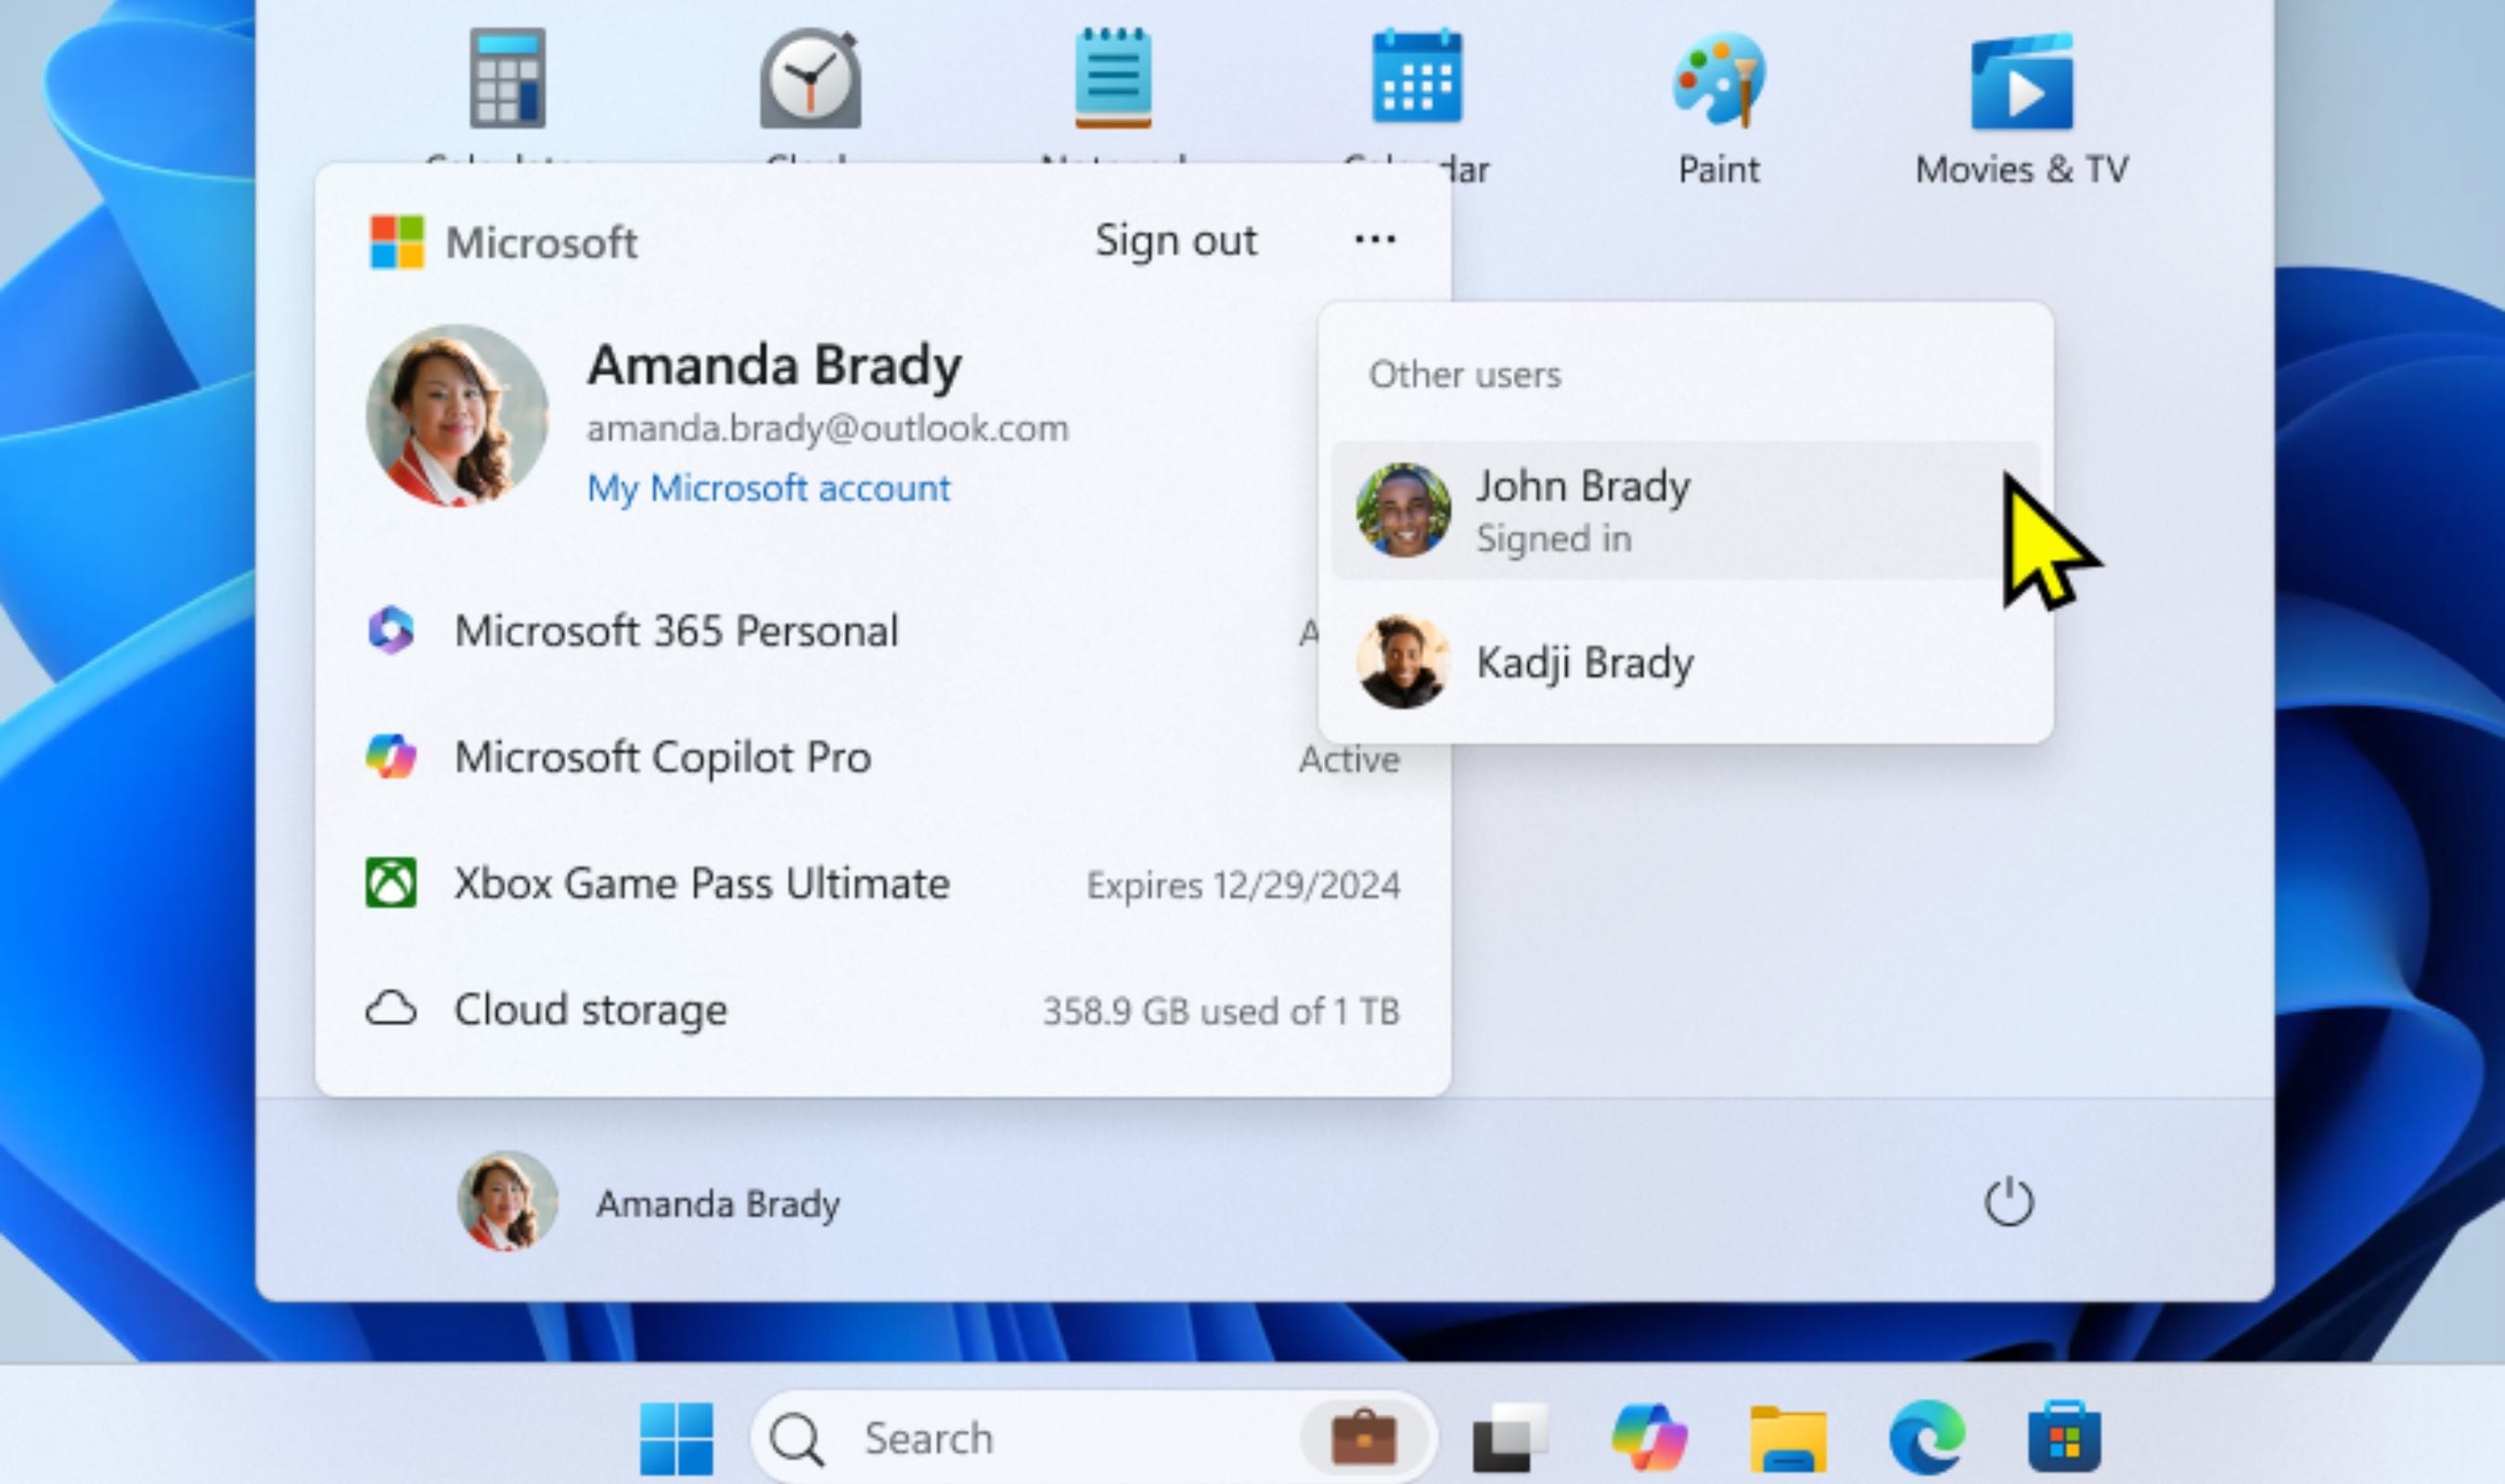Open My Microsoft account link

[768, 489]
